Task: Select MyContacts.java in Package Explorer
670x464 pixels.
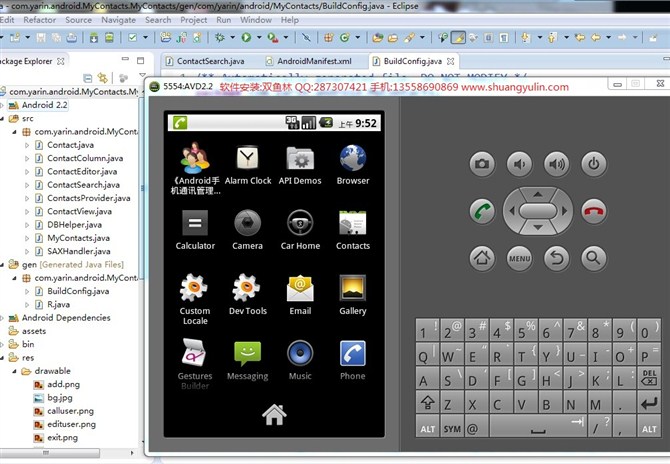Action: (x=78, y=238)
